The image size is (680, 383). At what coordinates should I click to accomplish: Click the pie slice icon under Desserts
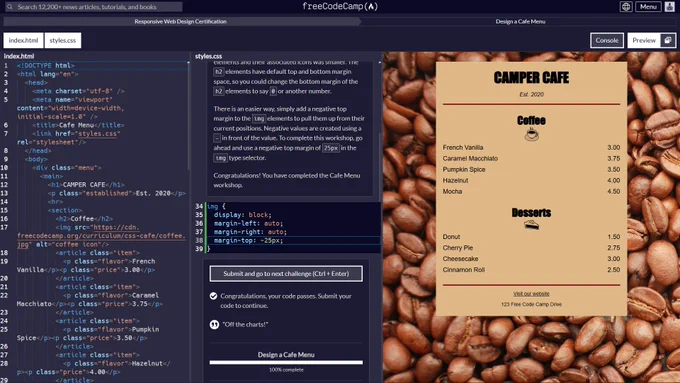click(532, 224)
